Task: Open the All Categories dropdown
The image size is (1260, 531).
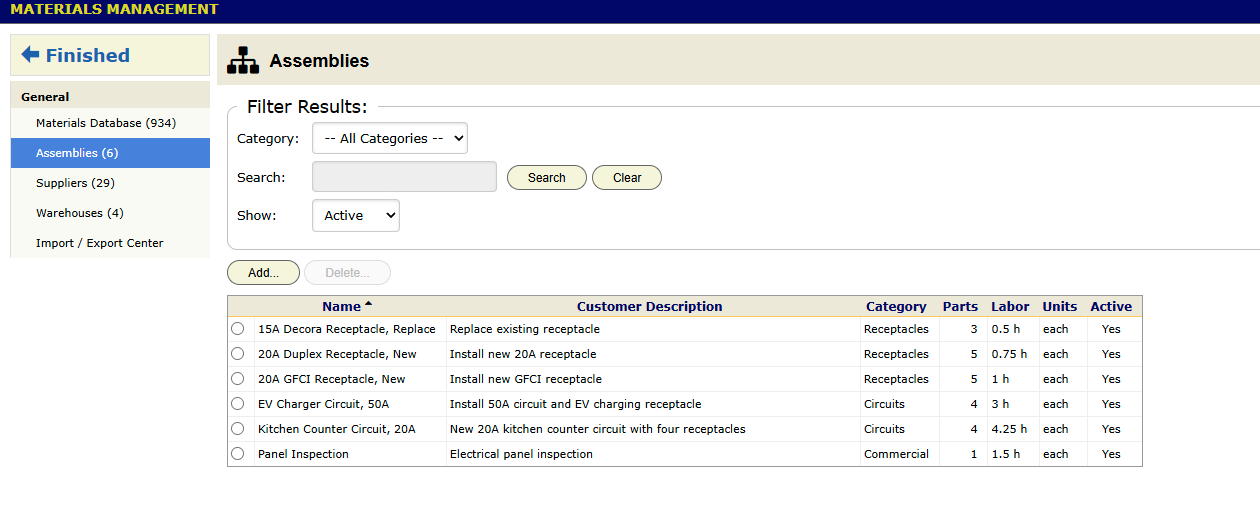Action: (x=390, y=139)
